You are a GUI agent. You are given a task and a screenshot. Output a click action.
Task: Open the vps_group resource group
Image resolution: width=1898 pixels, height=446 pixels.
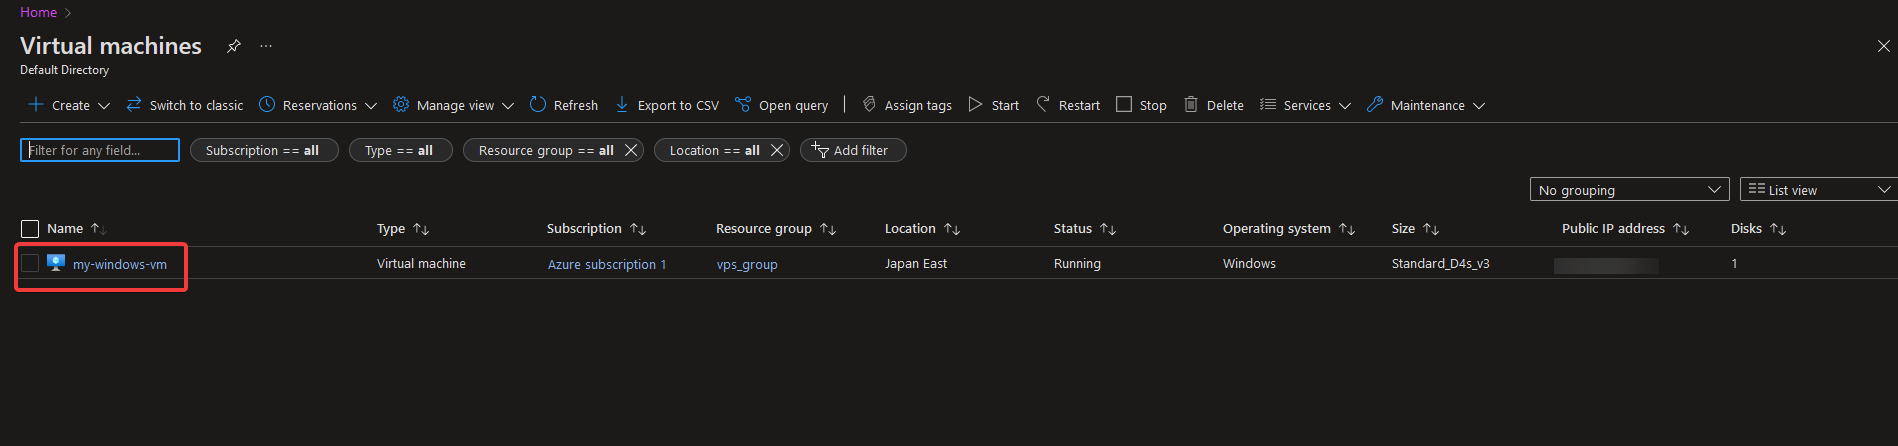point(747,264)
